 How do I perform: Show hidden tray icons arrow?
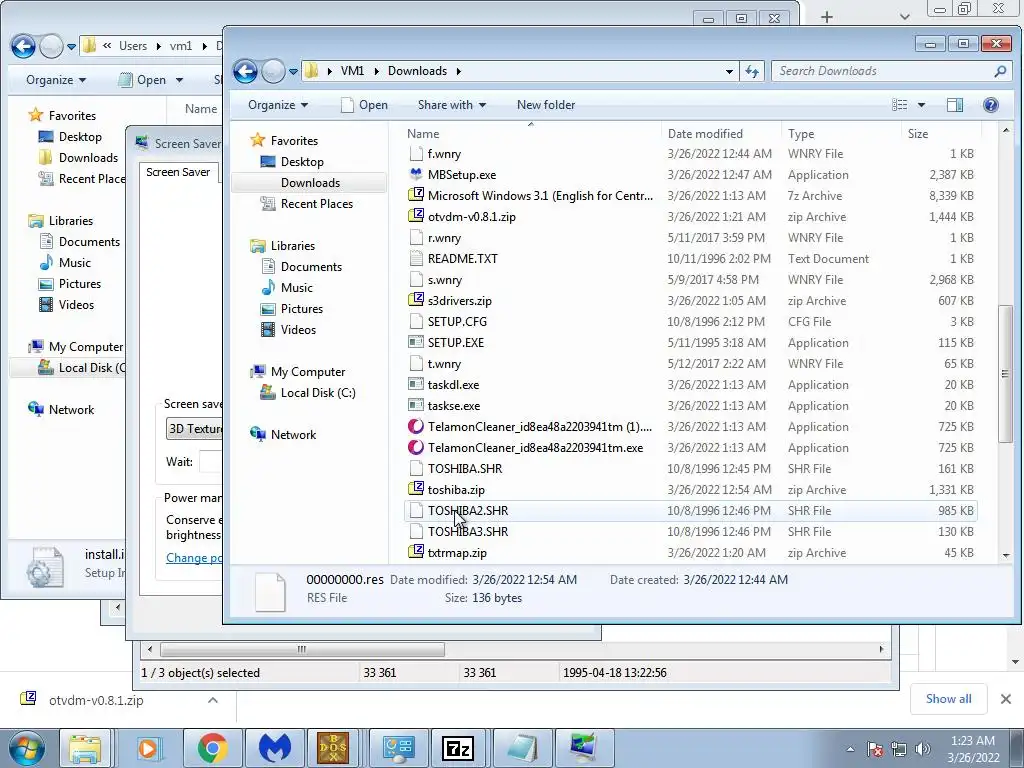tap(850, 749)
